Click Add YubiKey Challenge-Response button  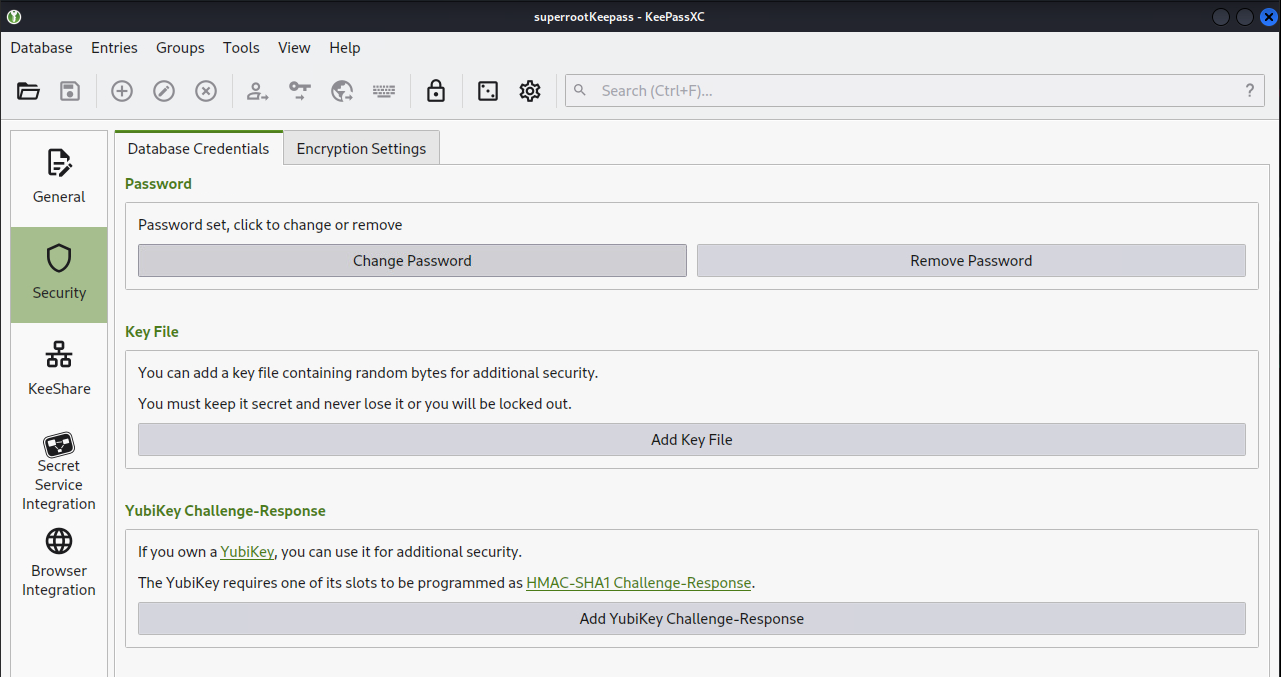tap(692, 619)
